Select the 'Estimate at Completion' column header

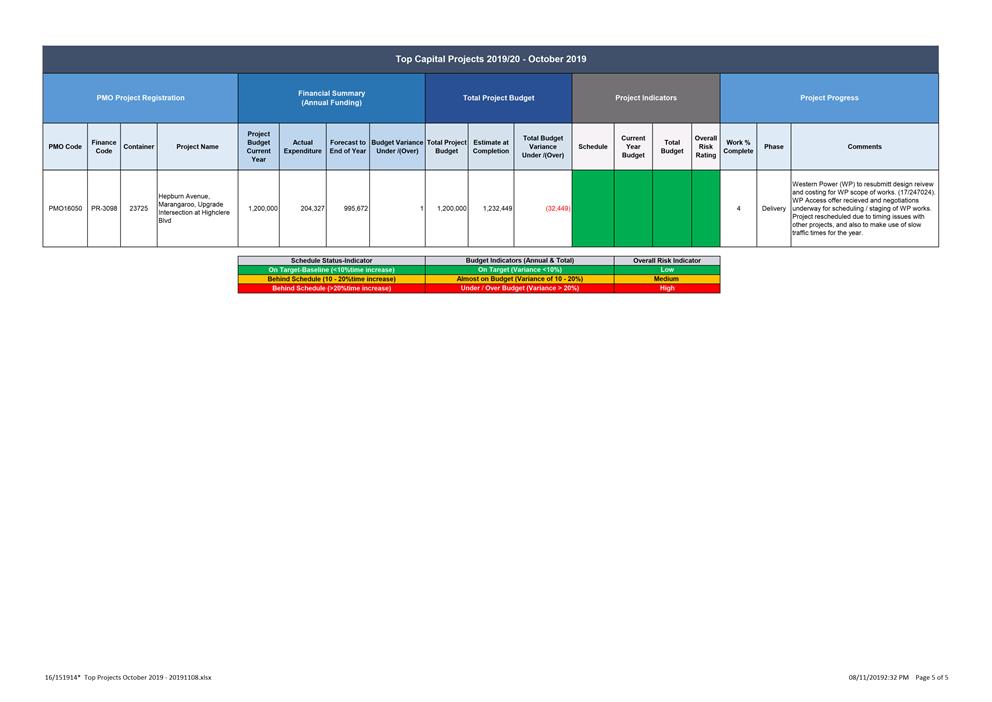tap(491, 147)
